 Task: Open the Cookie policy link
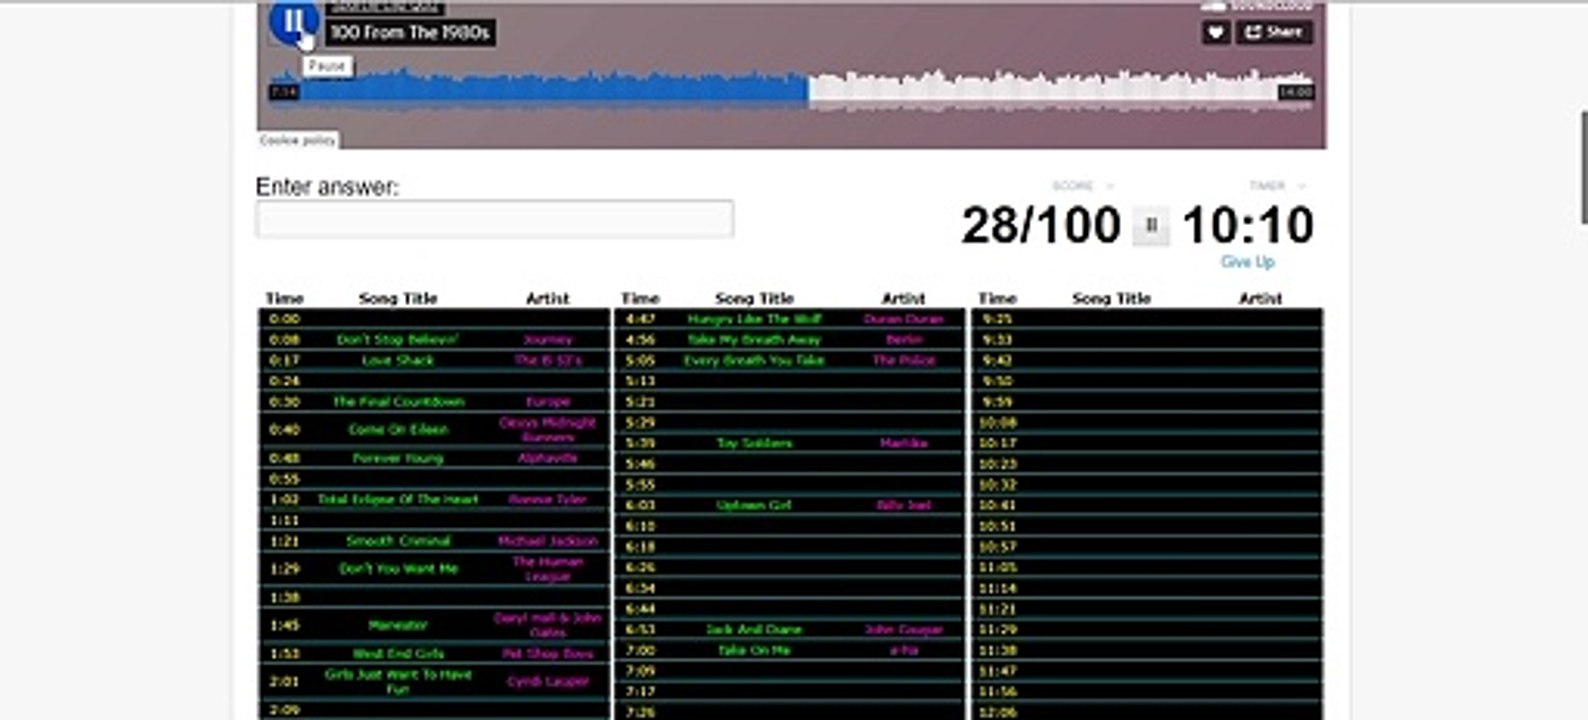[297, 141]
